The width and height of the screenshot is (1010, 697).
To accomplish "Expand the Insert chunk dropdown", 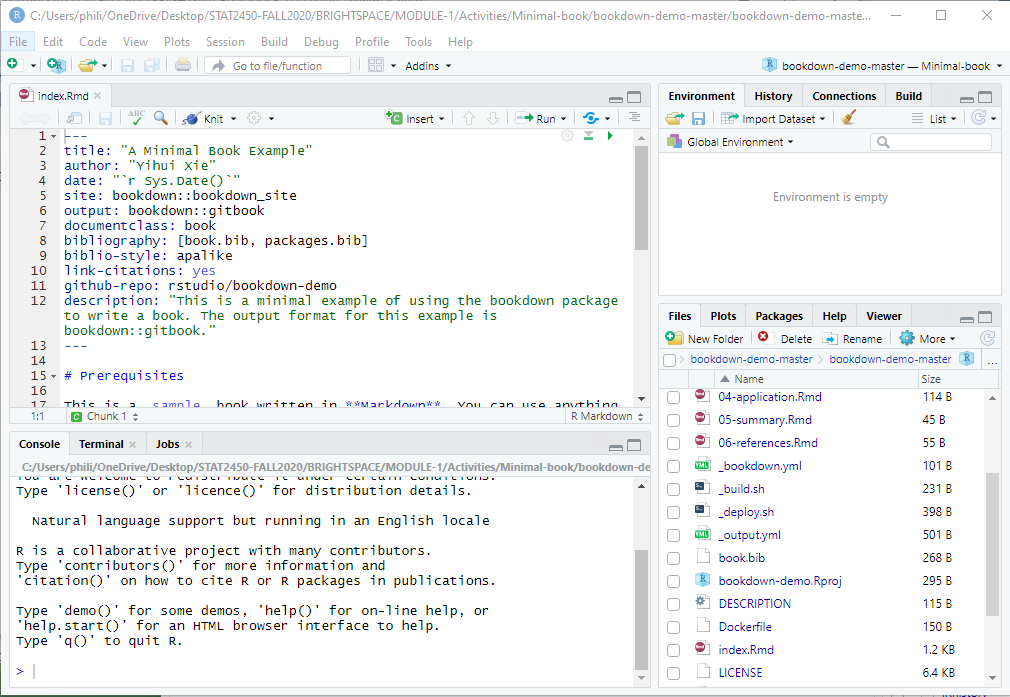I will point(441,119).
